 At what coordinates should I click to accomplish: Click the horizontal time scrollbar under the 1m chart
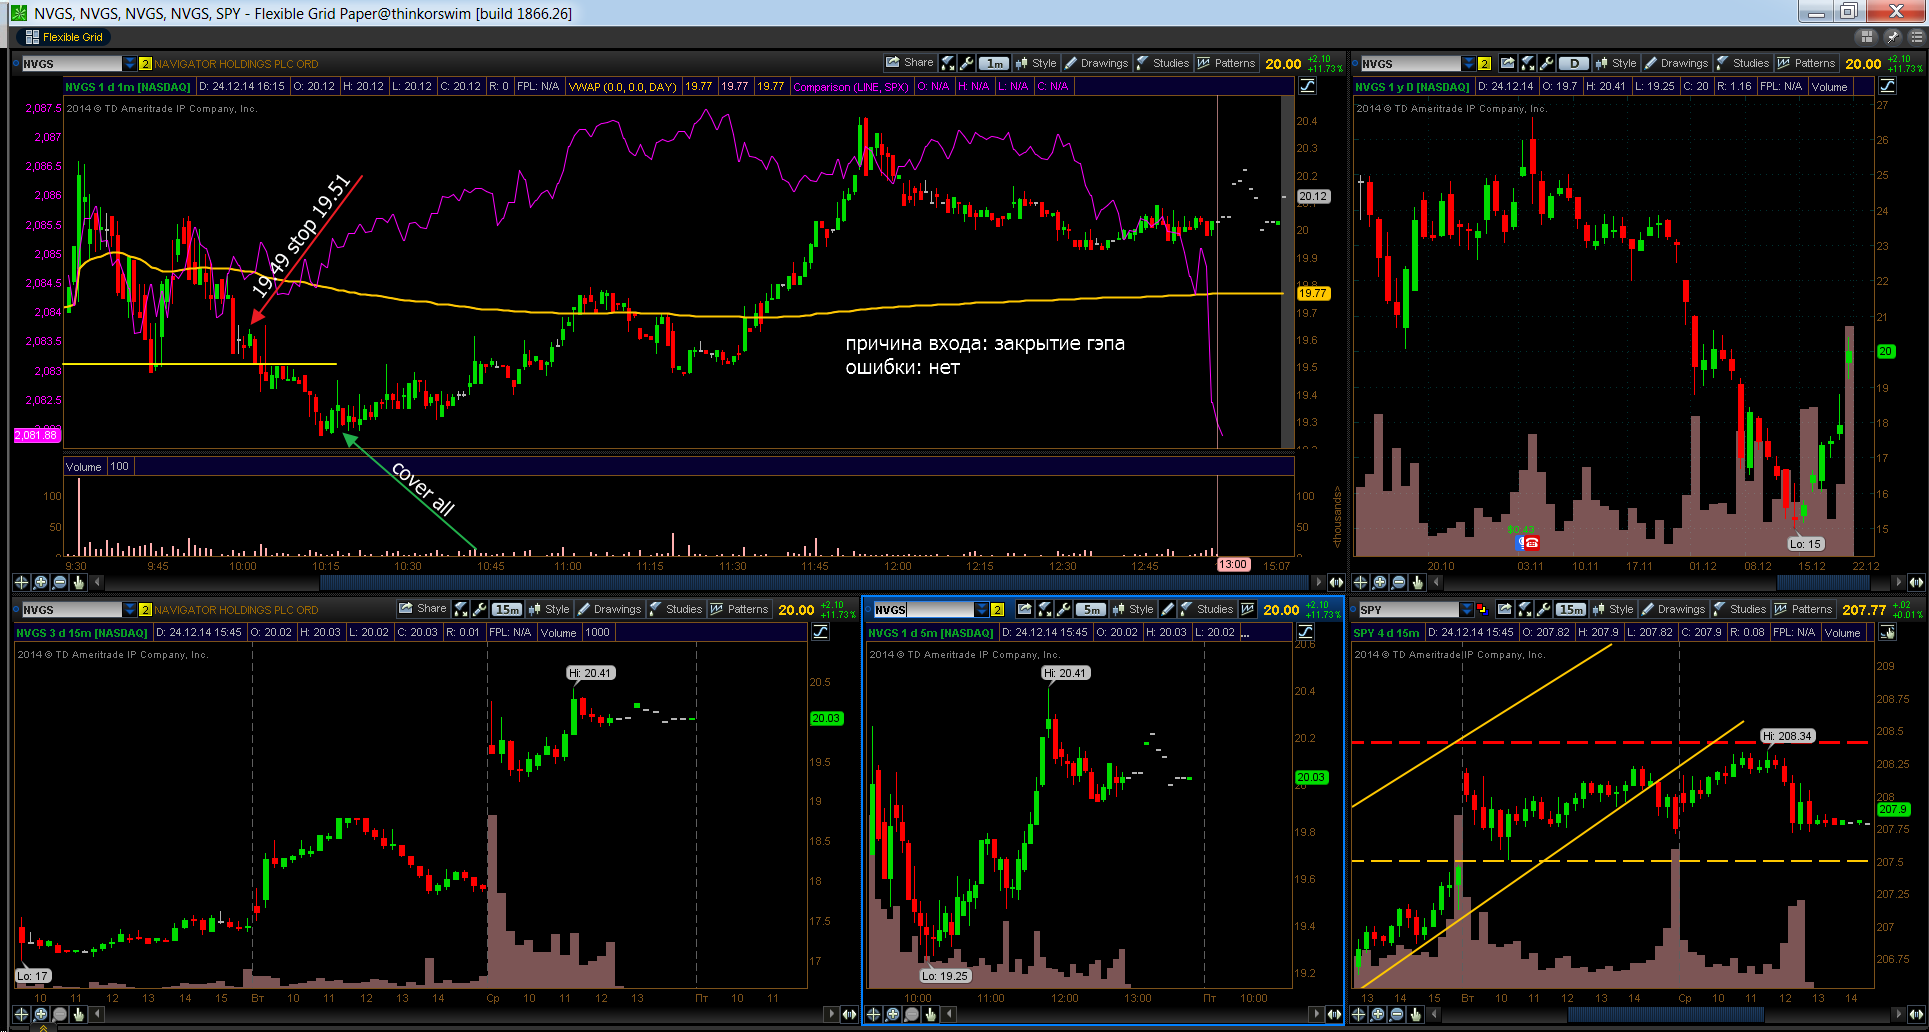click(x=813, y=582)
